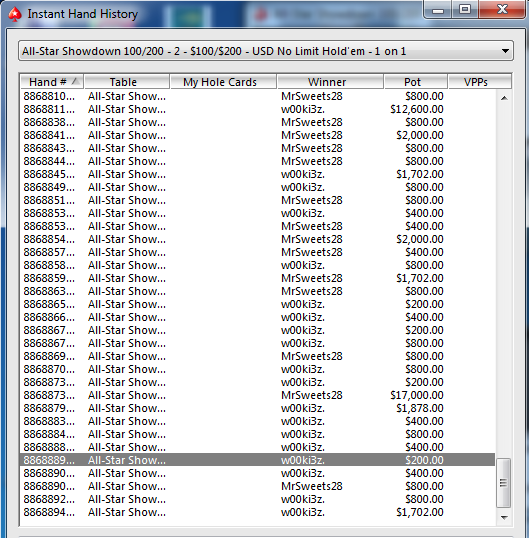Select hand 8868883... row
The image size is (529, 538).
(257, 421)
